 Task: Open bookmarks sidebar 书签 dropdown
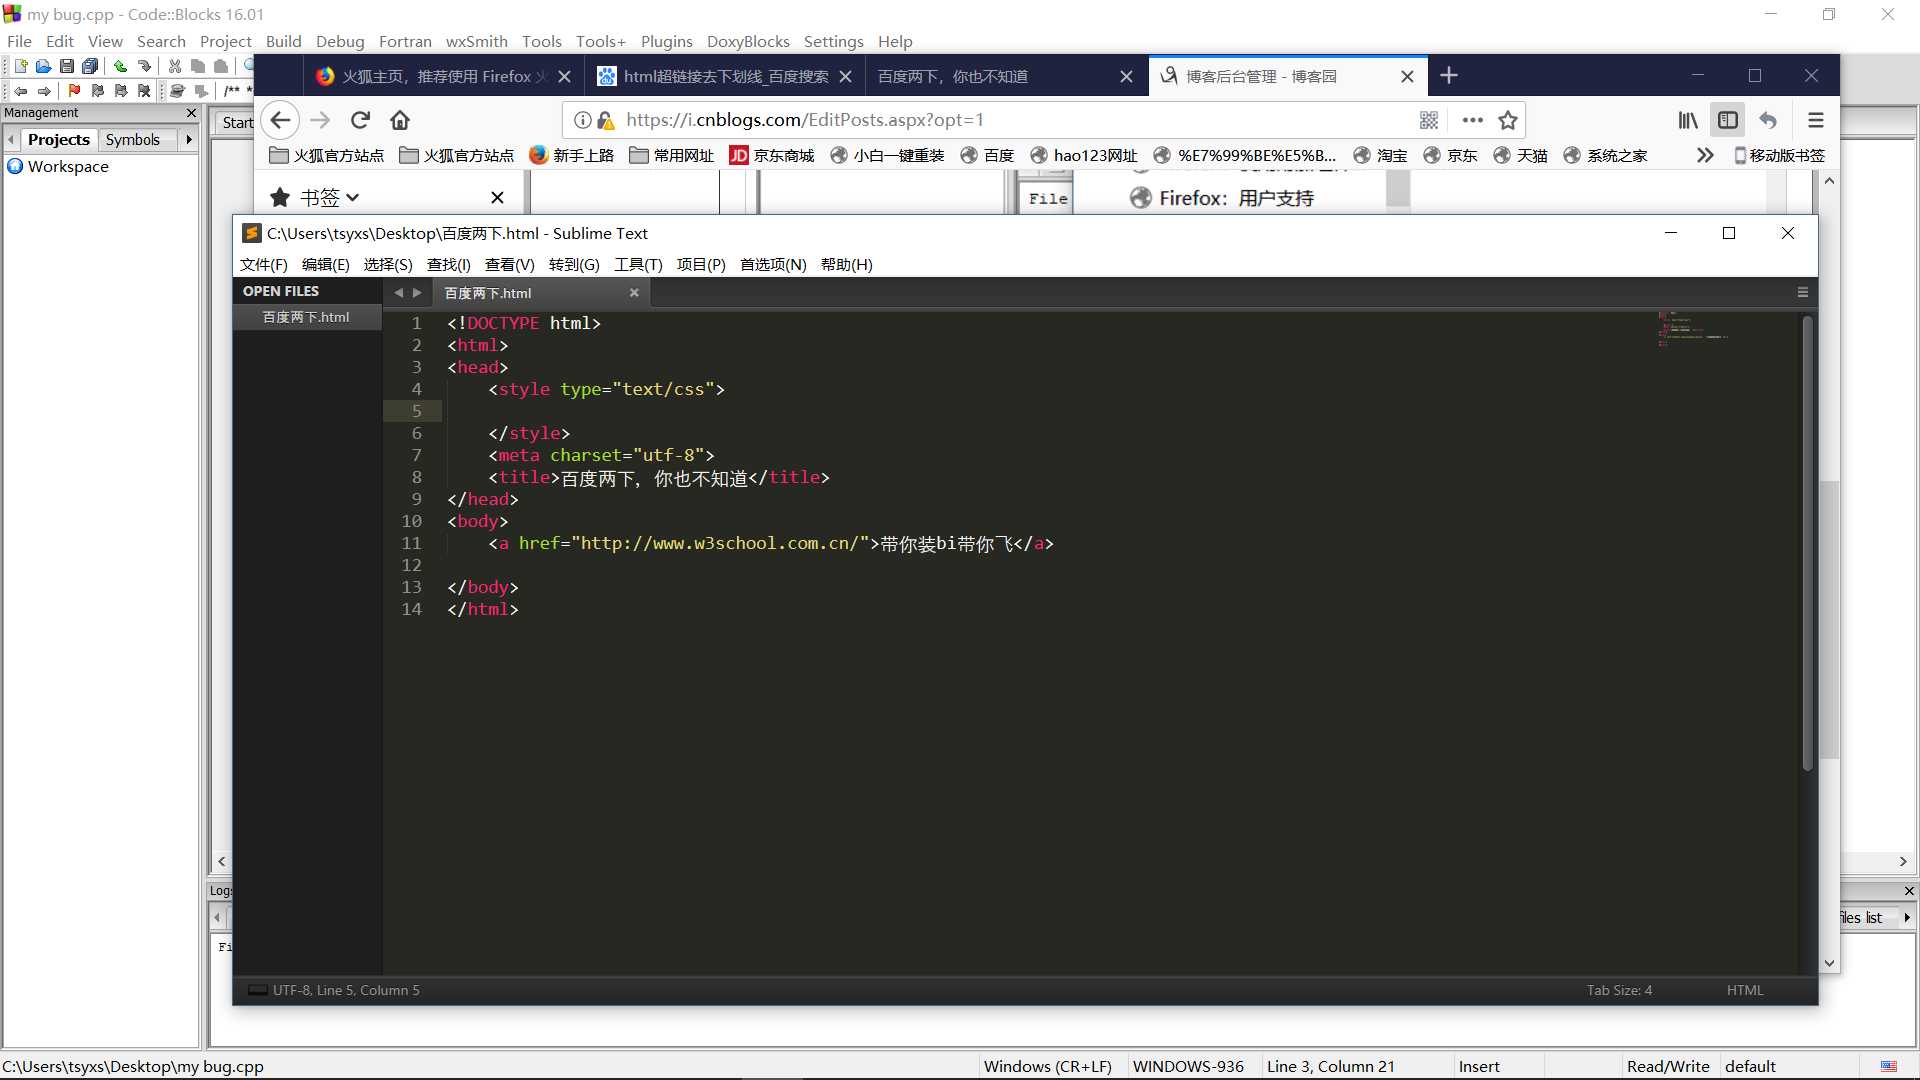tap(328, 198)
